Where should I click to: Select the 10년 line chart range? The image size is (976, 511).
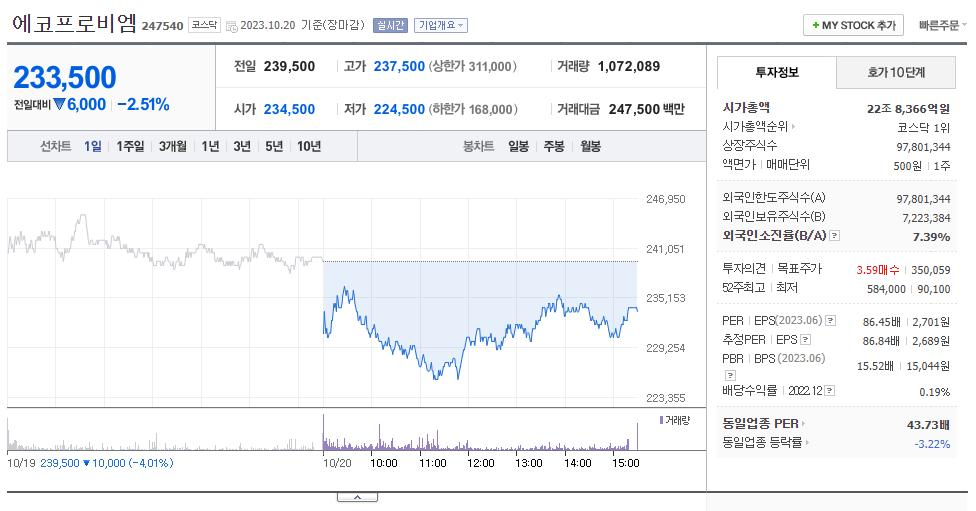[x=309, y=146]
